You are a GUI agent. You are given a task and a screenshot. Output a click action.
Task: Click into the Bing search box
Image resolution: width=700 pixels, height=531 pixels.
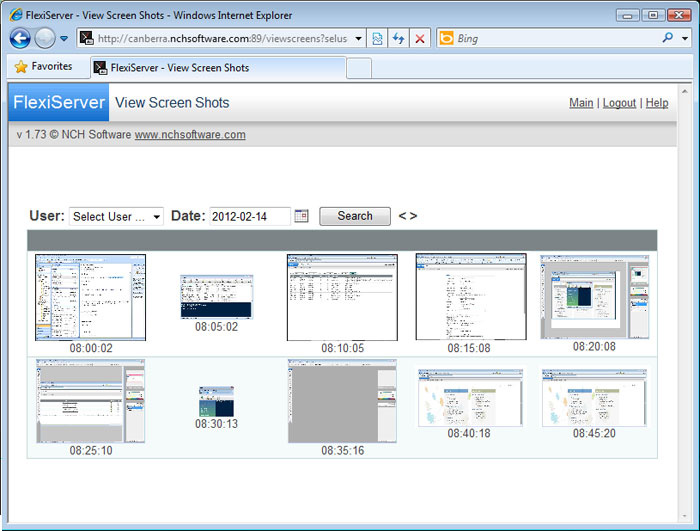(556, 39)
